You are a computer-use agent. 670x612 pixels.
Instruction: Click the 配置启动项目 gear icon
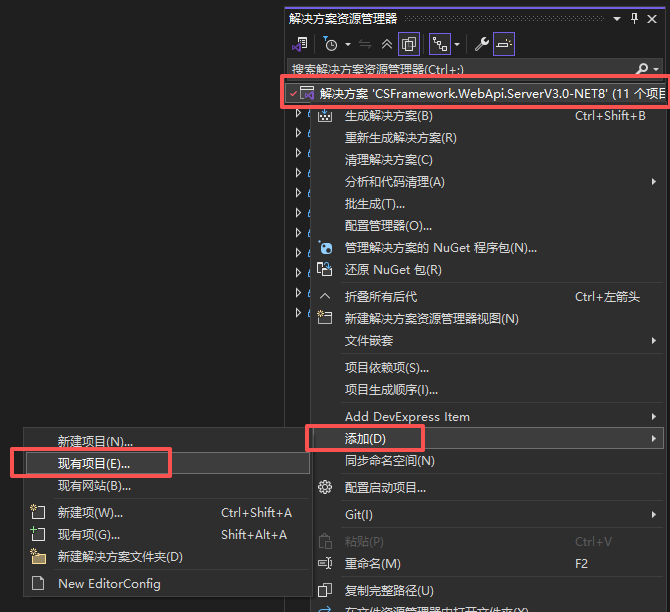pos(325,487)
